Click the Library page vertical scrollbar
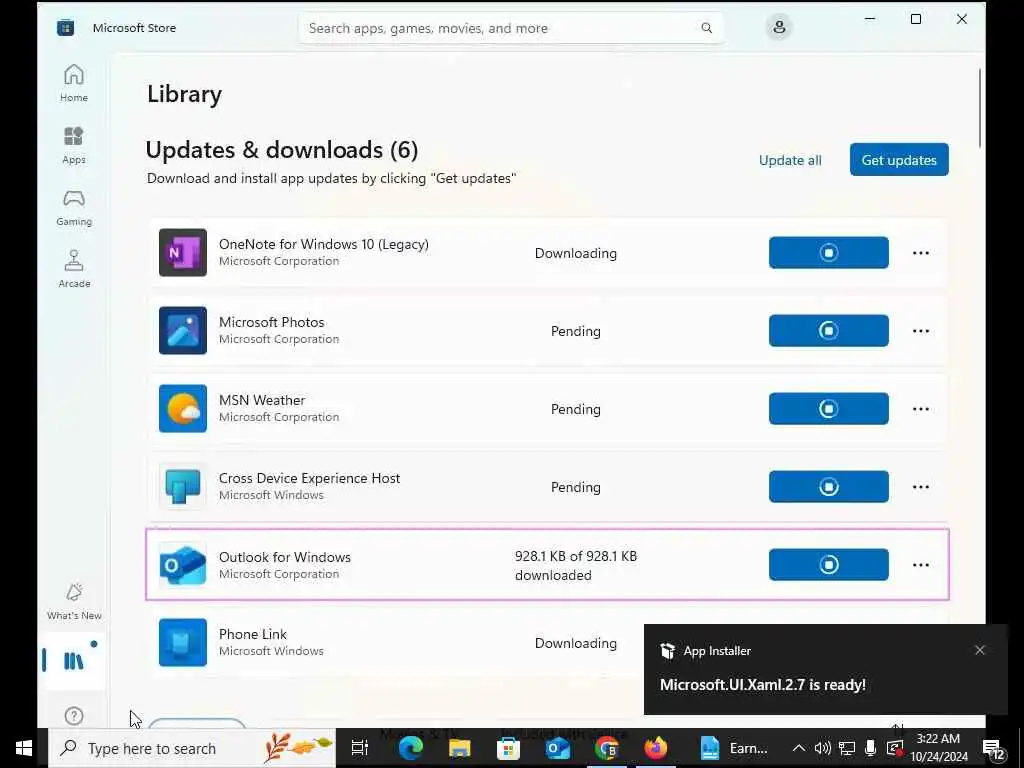This screenshot has height=768, width=1024. tap(980, 108)
